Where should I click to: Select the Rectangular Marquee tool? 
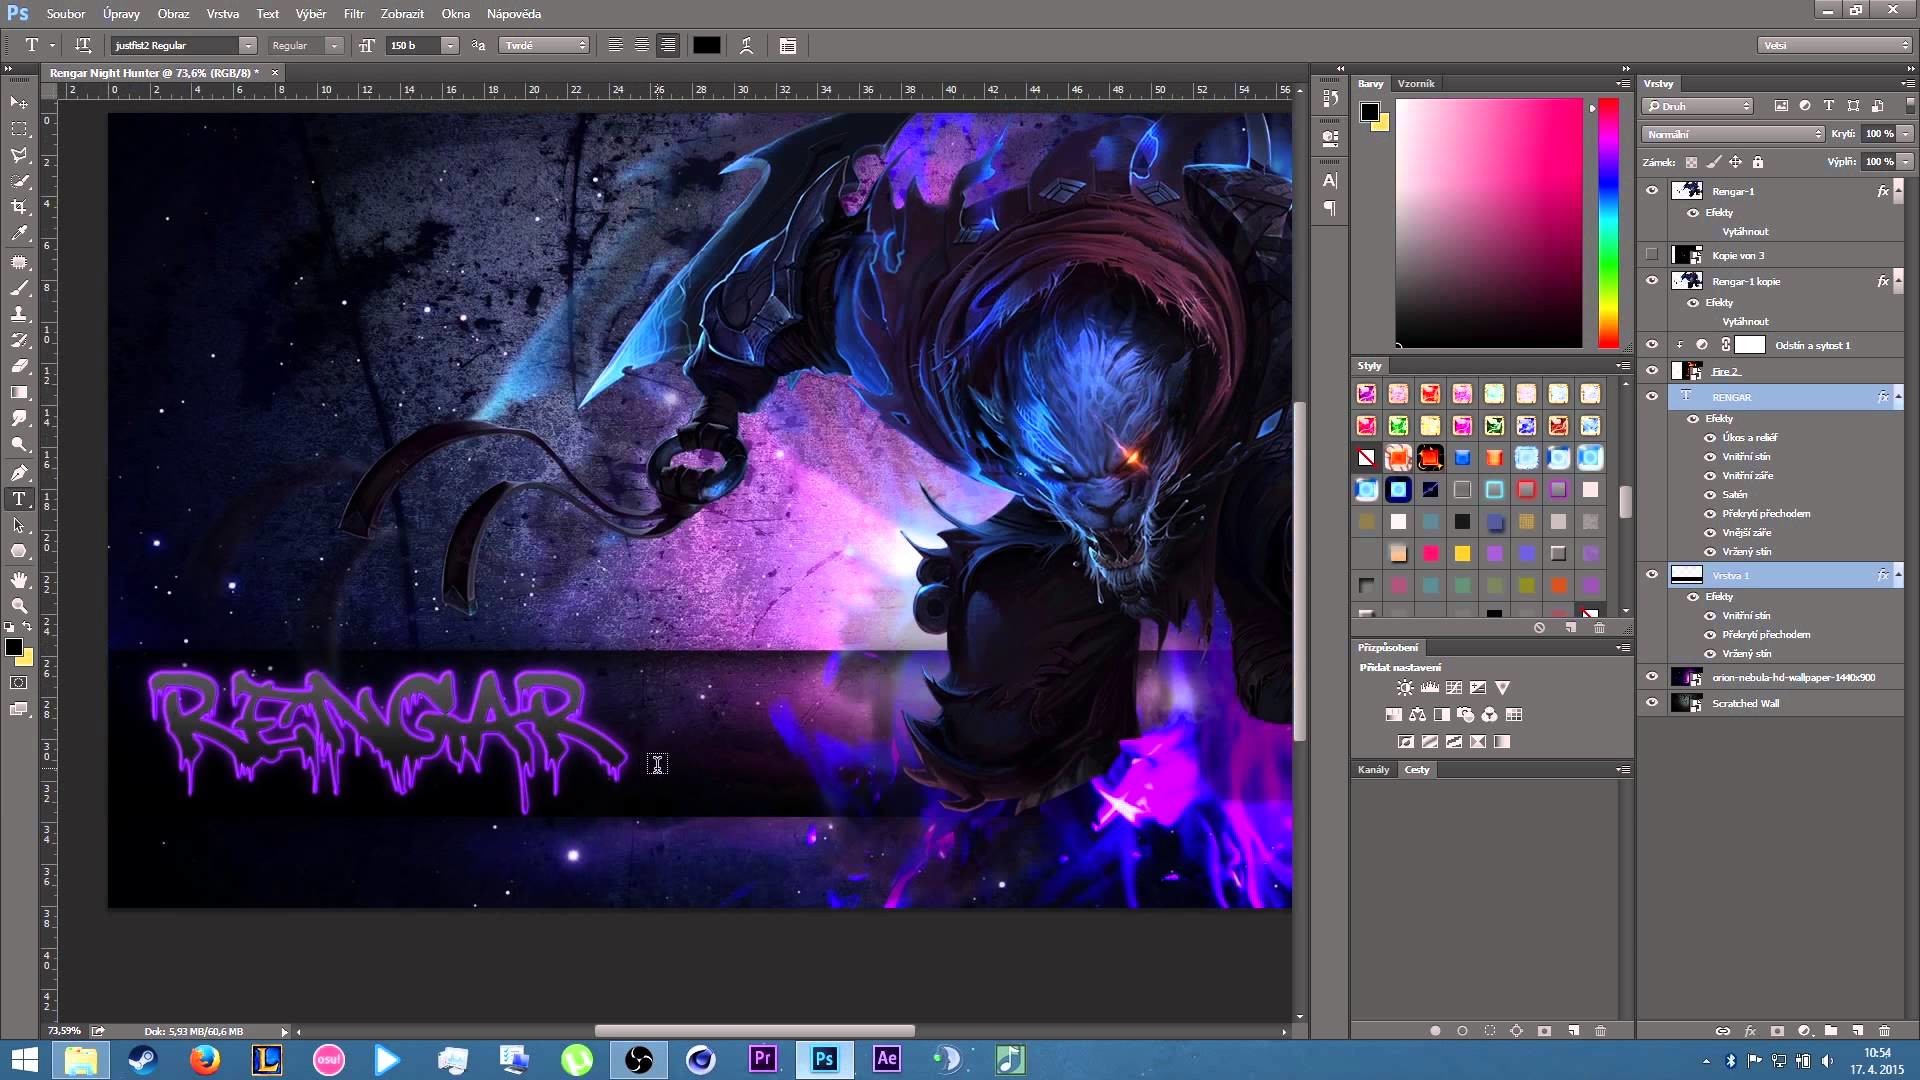pyautogui.click(x=19, y=129)
